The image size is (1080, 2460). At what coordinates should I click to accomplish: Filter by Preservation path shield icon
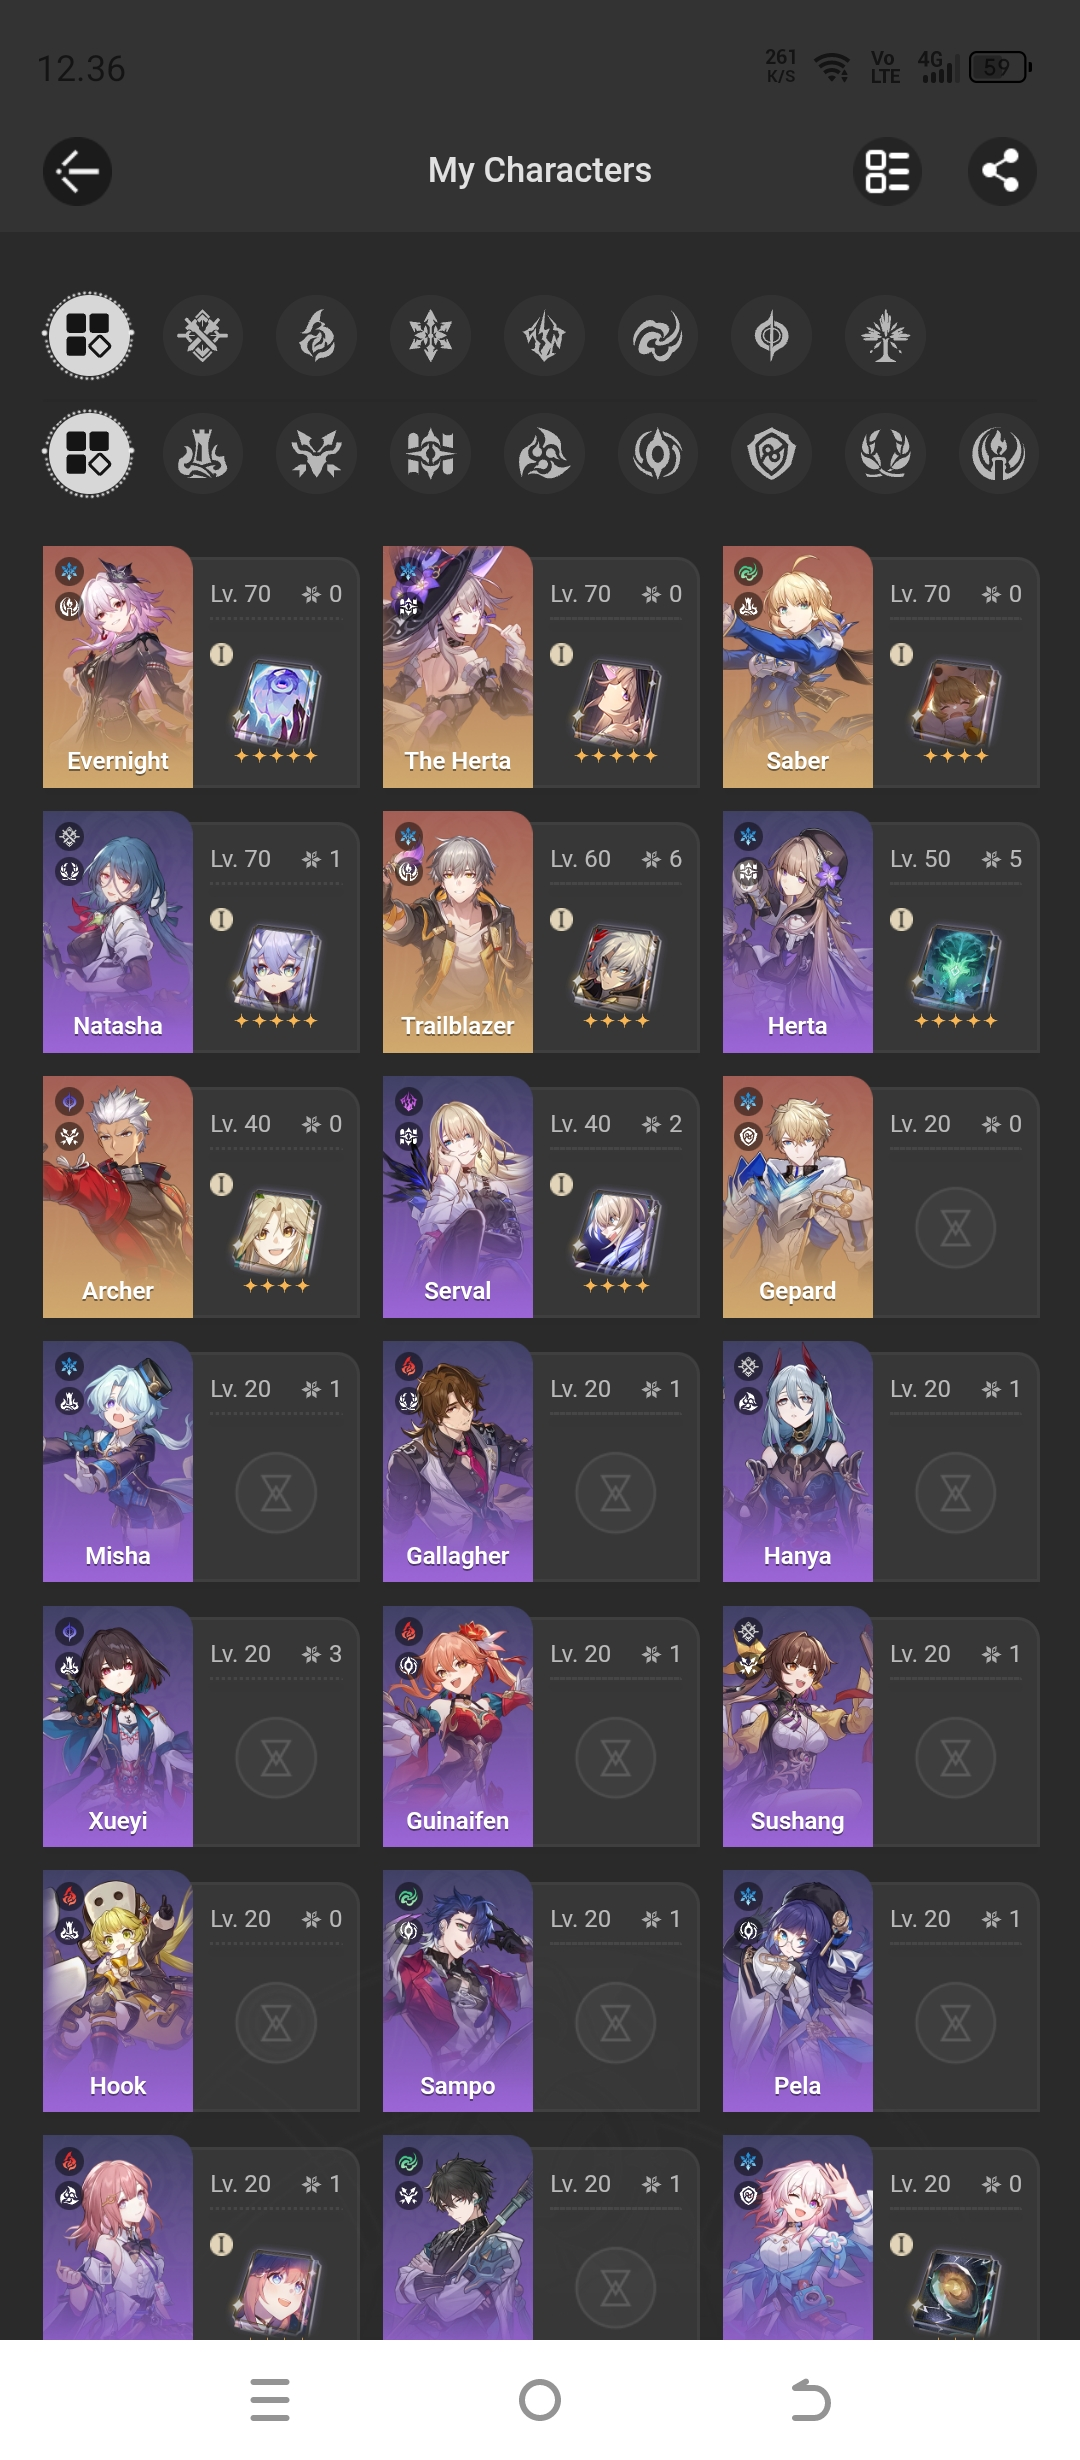click(772, 453)
